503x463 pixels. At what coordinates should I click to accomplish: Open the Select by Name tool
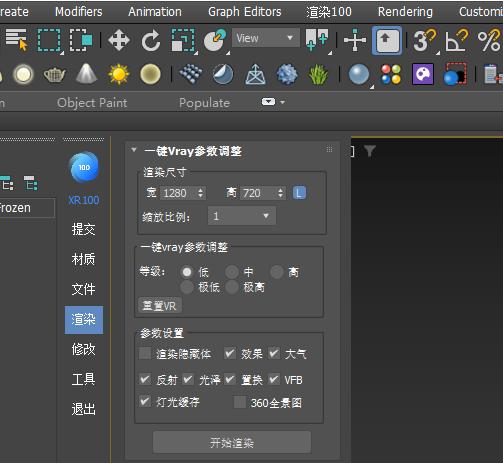click(16, 39)
